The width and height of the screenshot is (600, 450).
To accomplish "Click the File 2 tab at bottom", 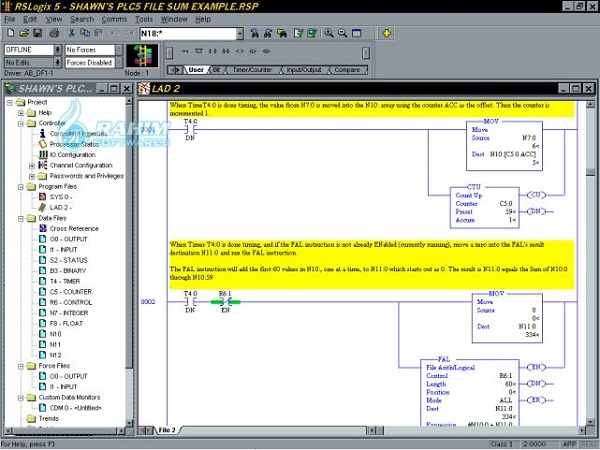I will [166, 429].
